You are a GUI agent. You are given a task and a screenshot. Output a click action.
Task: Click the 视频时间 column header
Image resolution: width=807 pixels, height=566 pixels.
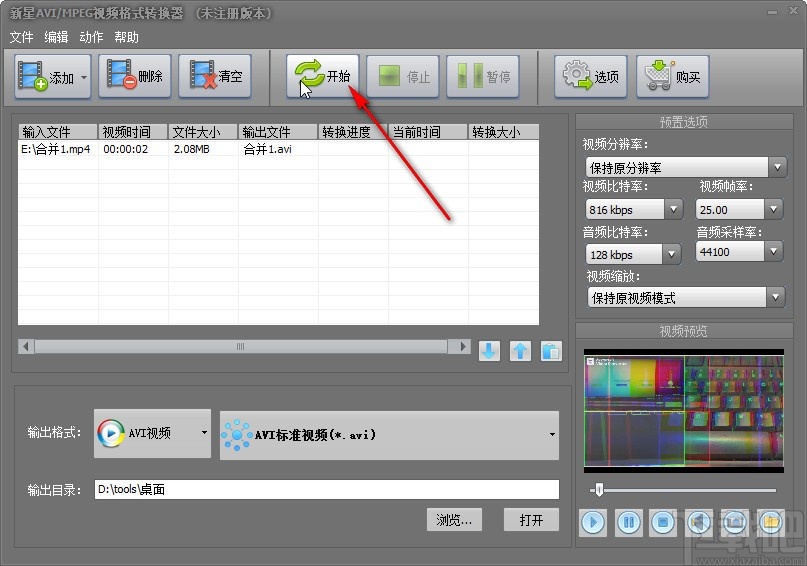pyautogui.click(x=133, y=132)
